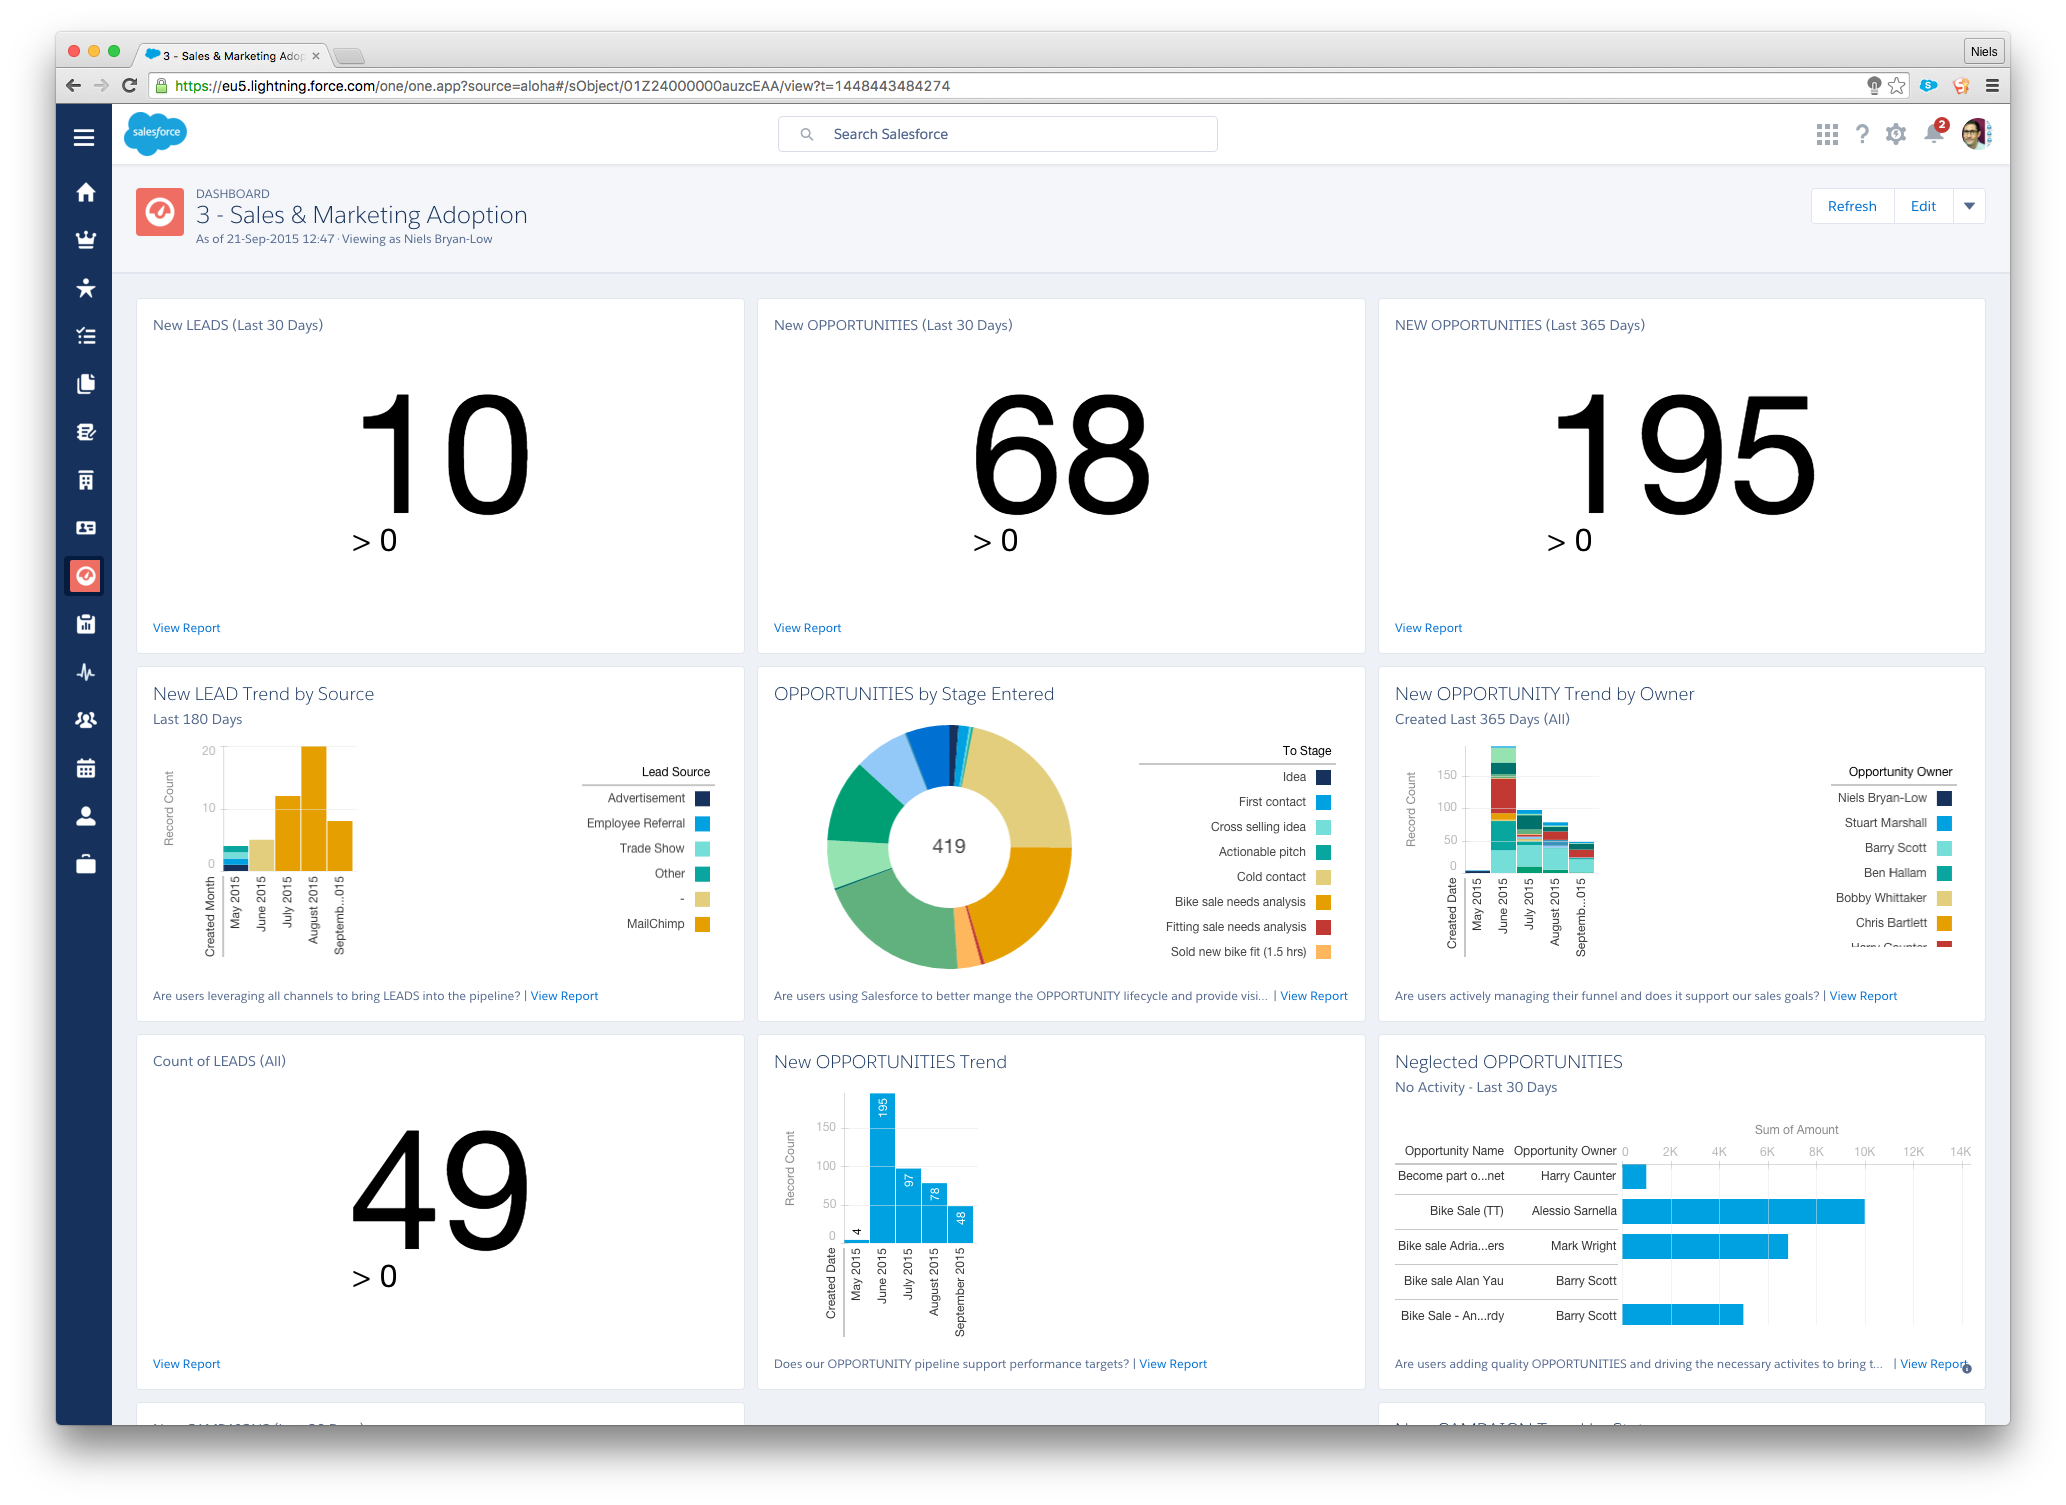Open Leads via the star-person icon

click(86, 288)
